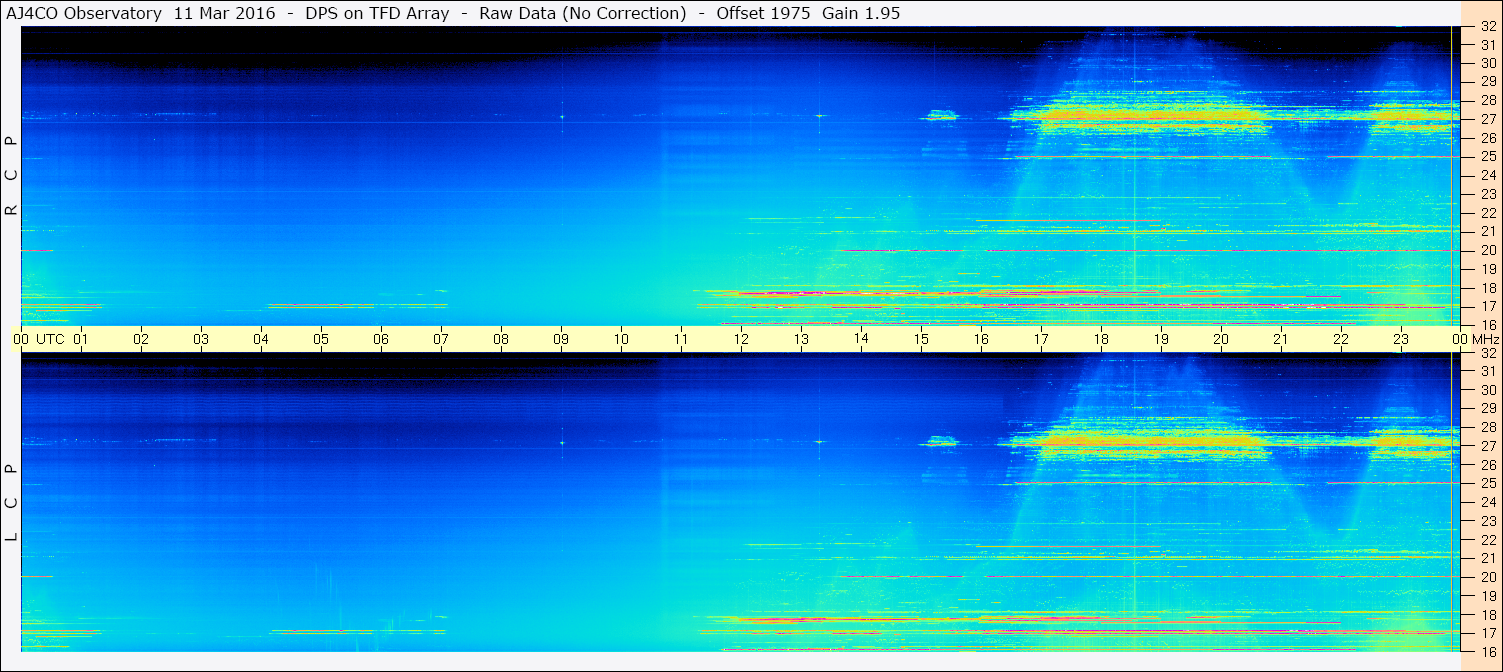Click 22 on the RCP frequency scale
This screenshot has width=1503, height=672.
pos(1487,213)
